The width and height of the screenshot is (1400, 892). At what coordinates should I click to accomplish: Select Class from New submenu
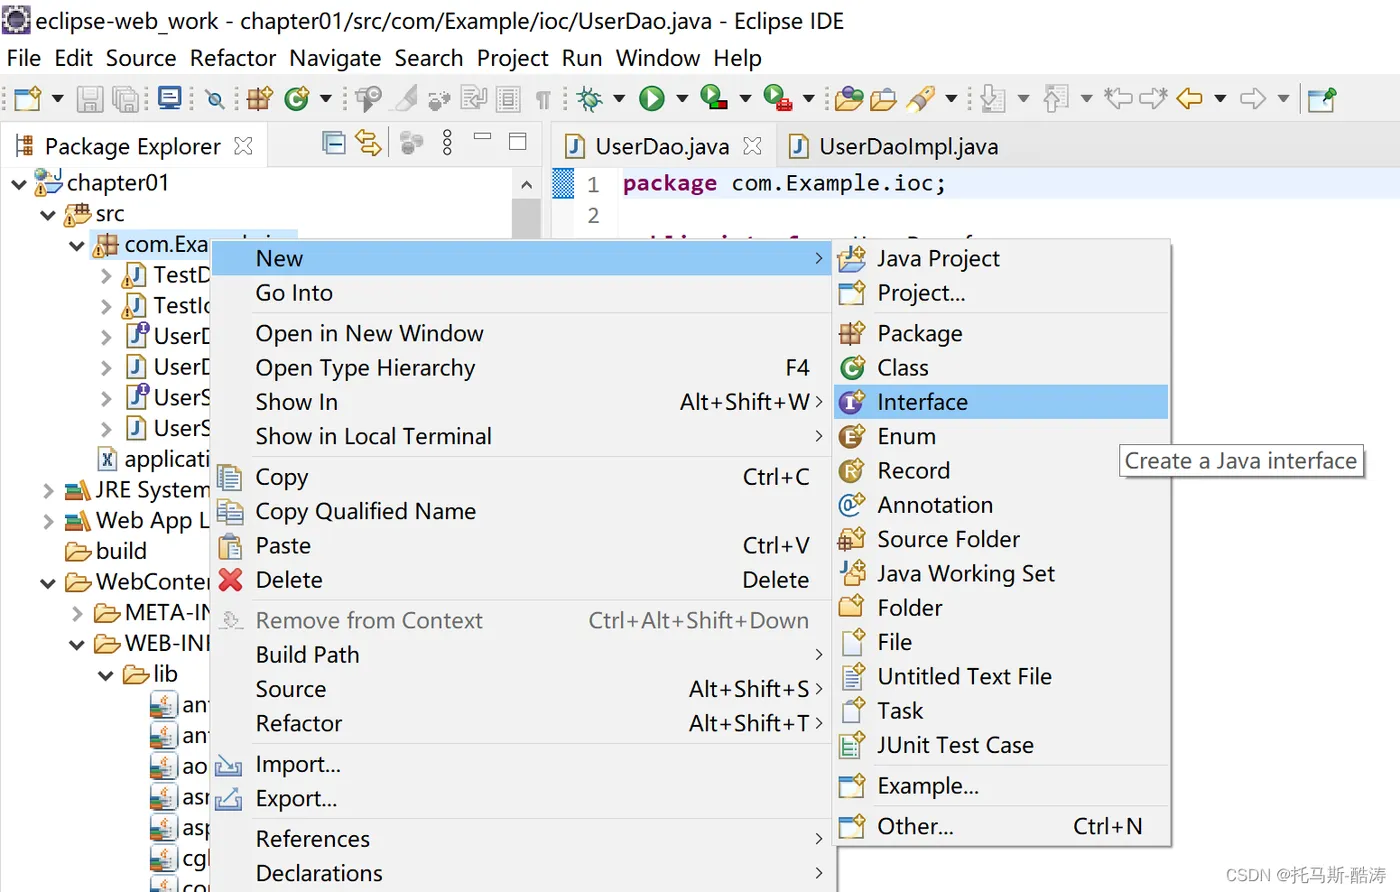pyautogui.click(x=1001, y=368)
